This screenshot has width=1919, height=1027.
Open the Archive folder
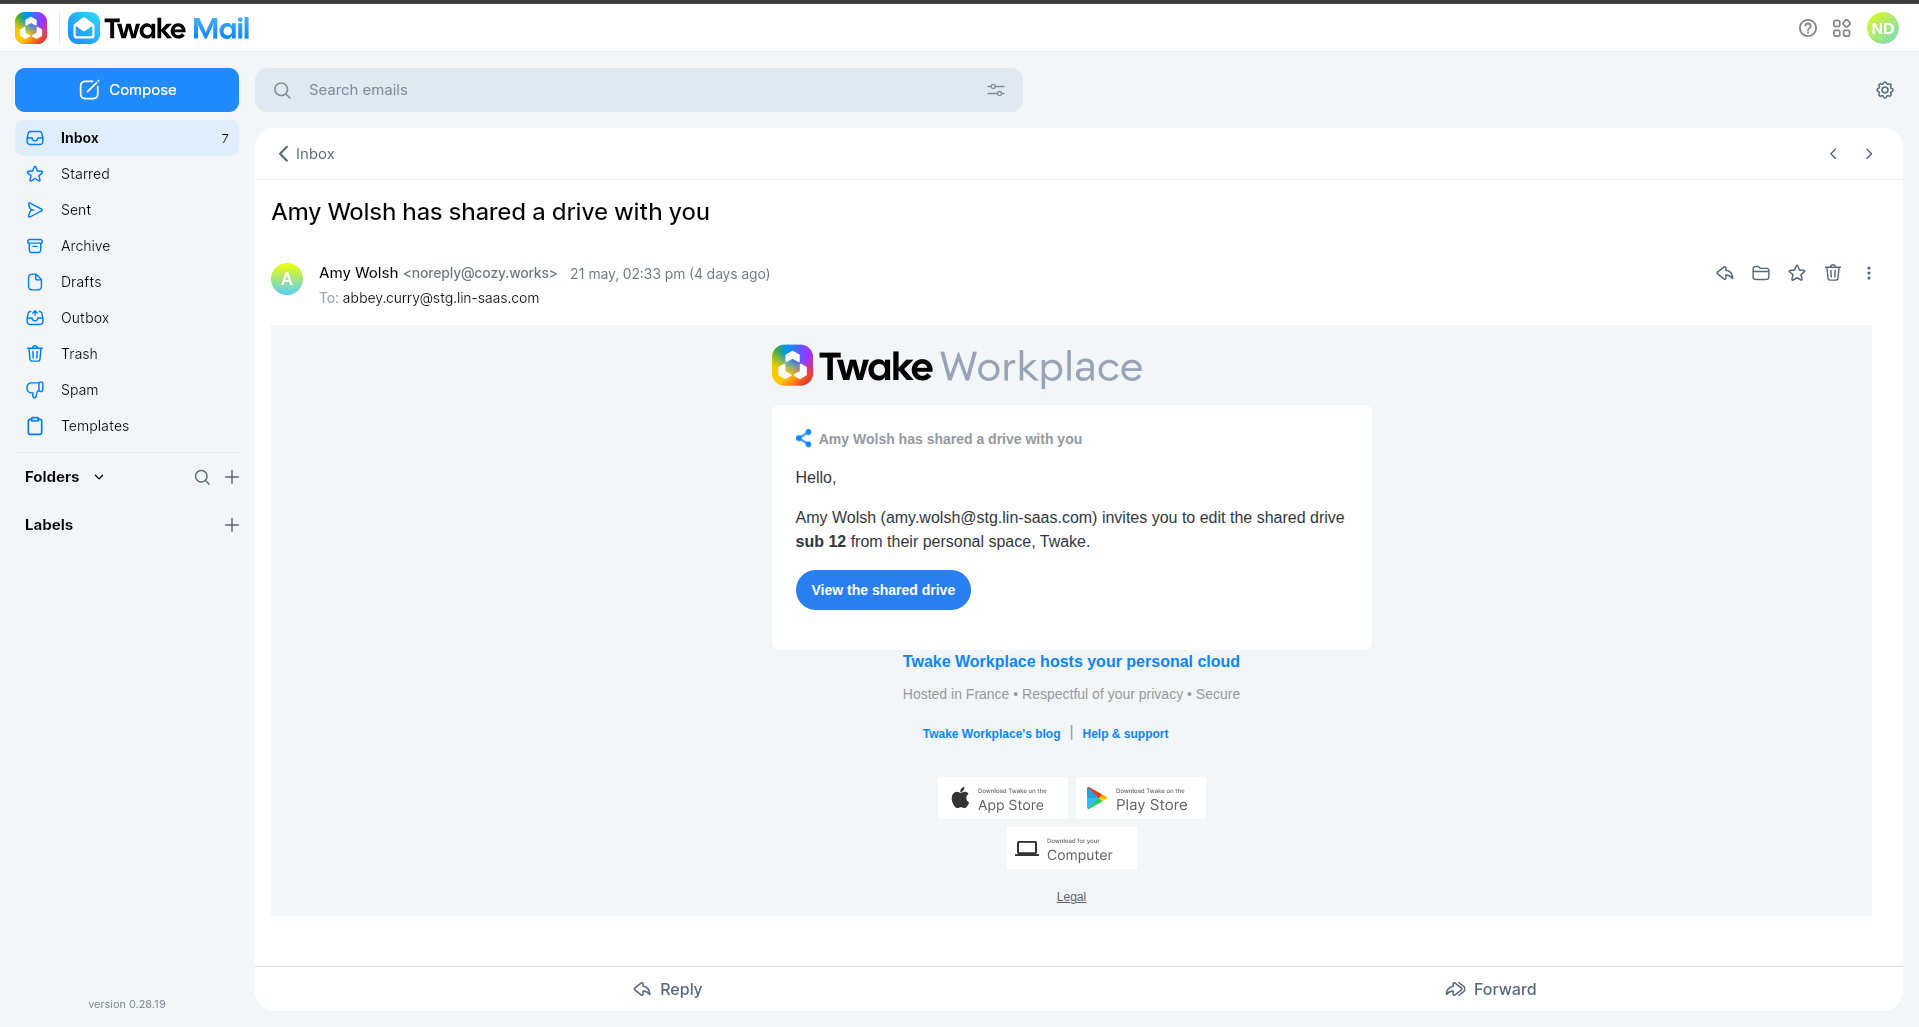tap(127, 246)
